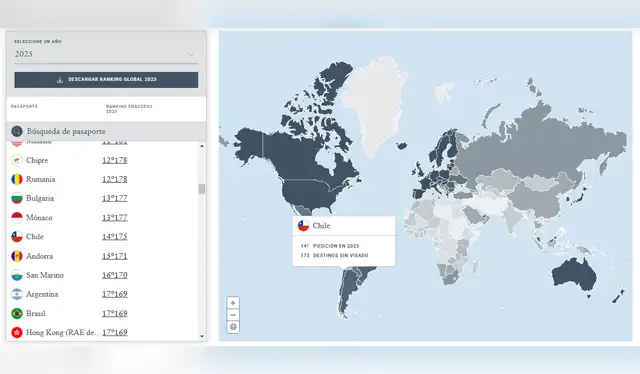Click the Chile flag in the list
640x374 pixels.
tap(17, 237)
